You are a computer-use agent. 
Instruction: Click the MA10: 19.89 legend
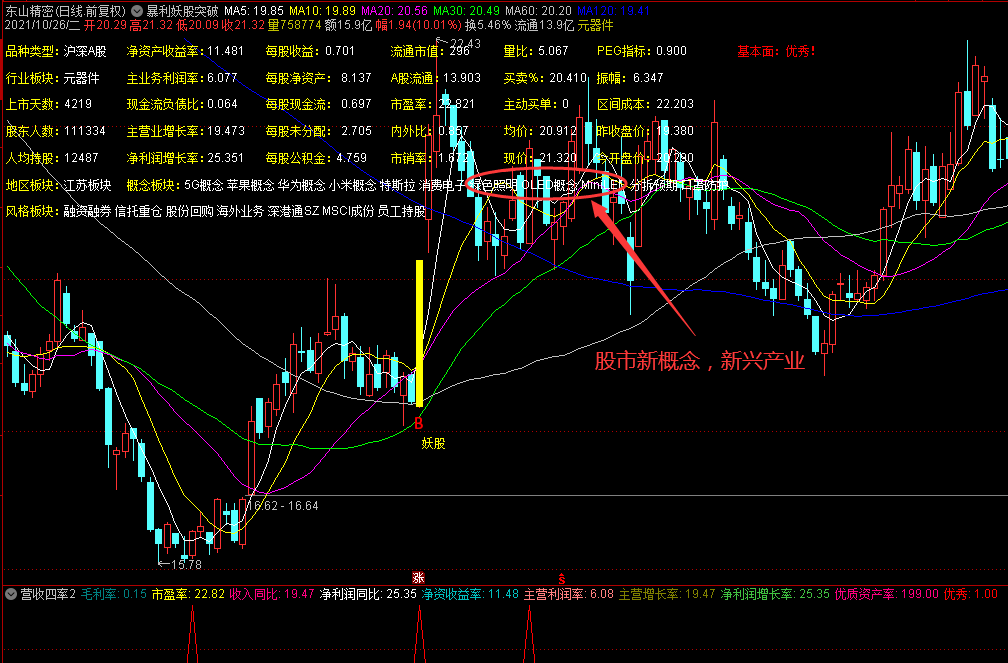322,11
